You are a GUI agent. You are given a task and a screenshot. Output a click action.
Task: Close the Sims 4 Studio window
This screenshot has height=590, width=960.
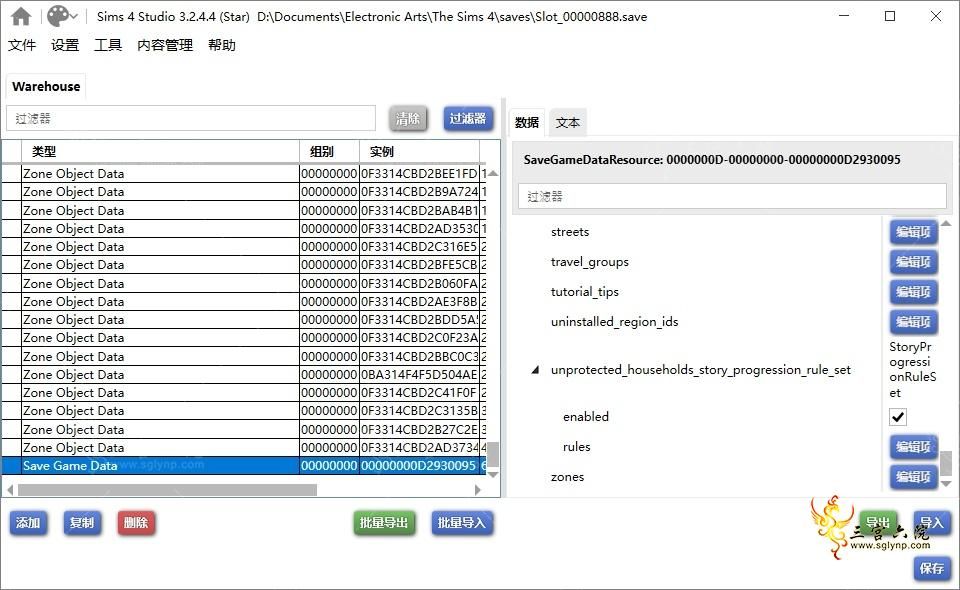936,17
